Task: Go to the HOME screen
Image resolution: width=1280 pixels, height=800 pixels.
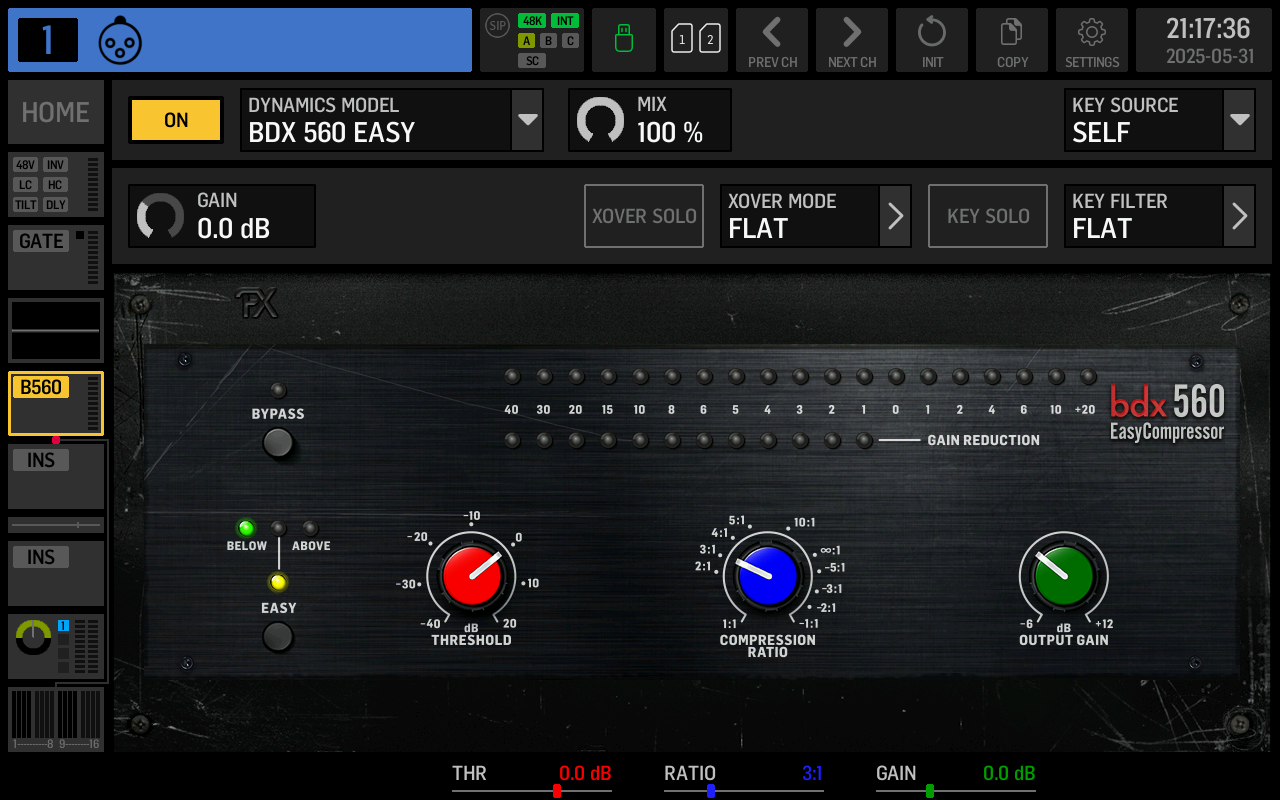Action: tap(55, 111)
